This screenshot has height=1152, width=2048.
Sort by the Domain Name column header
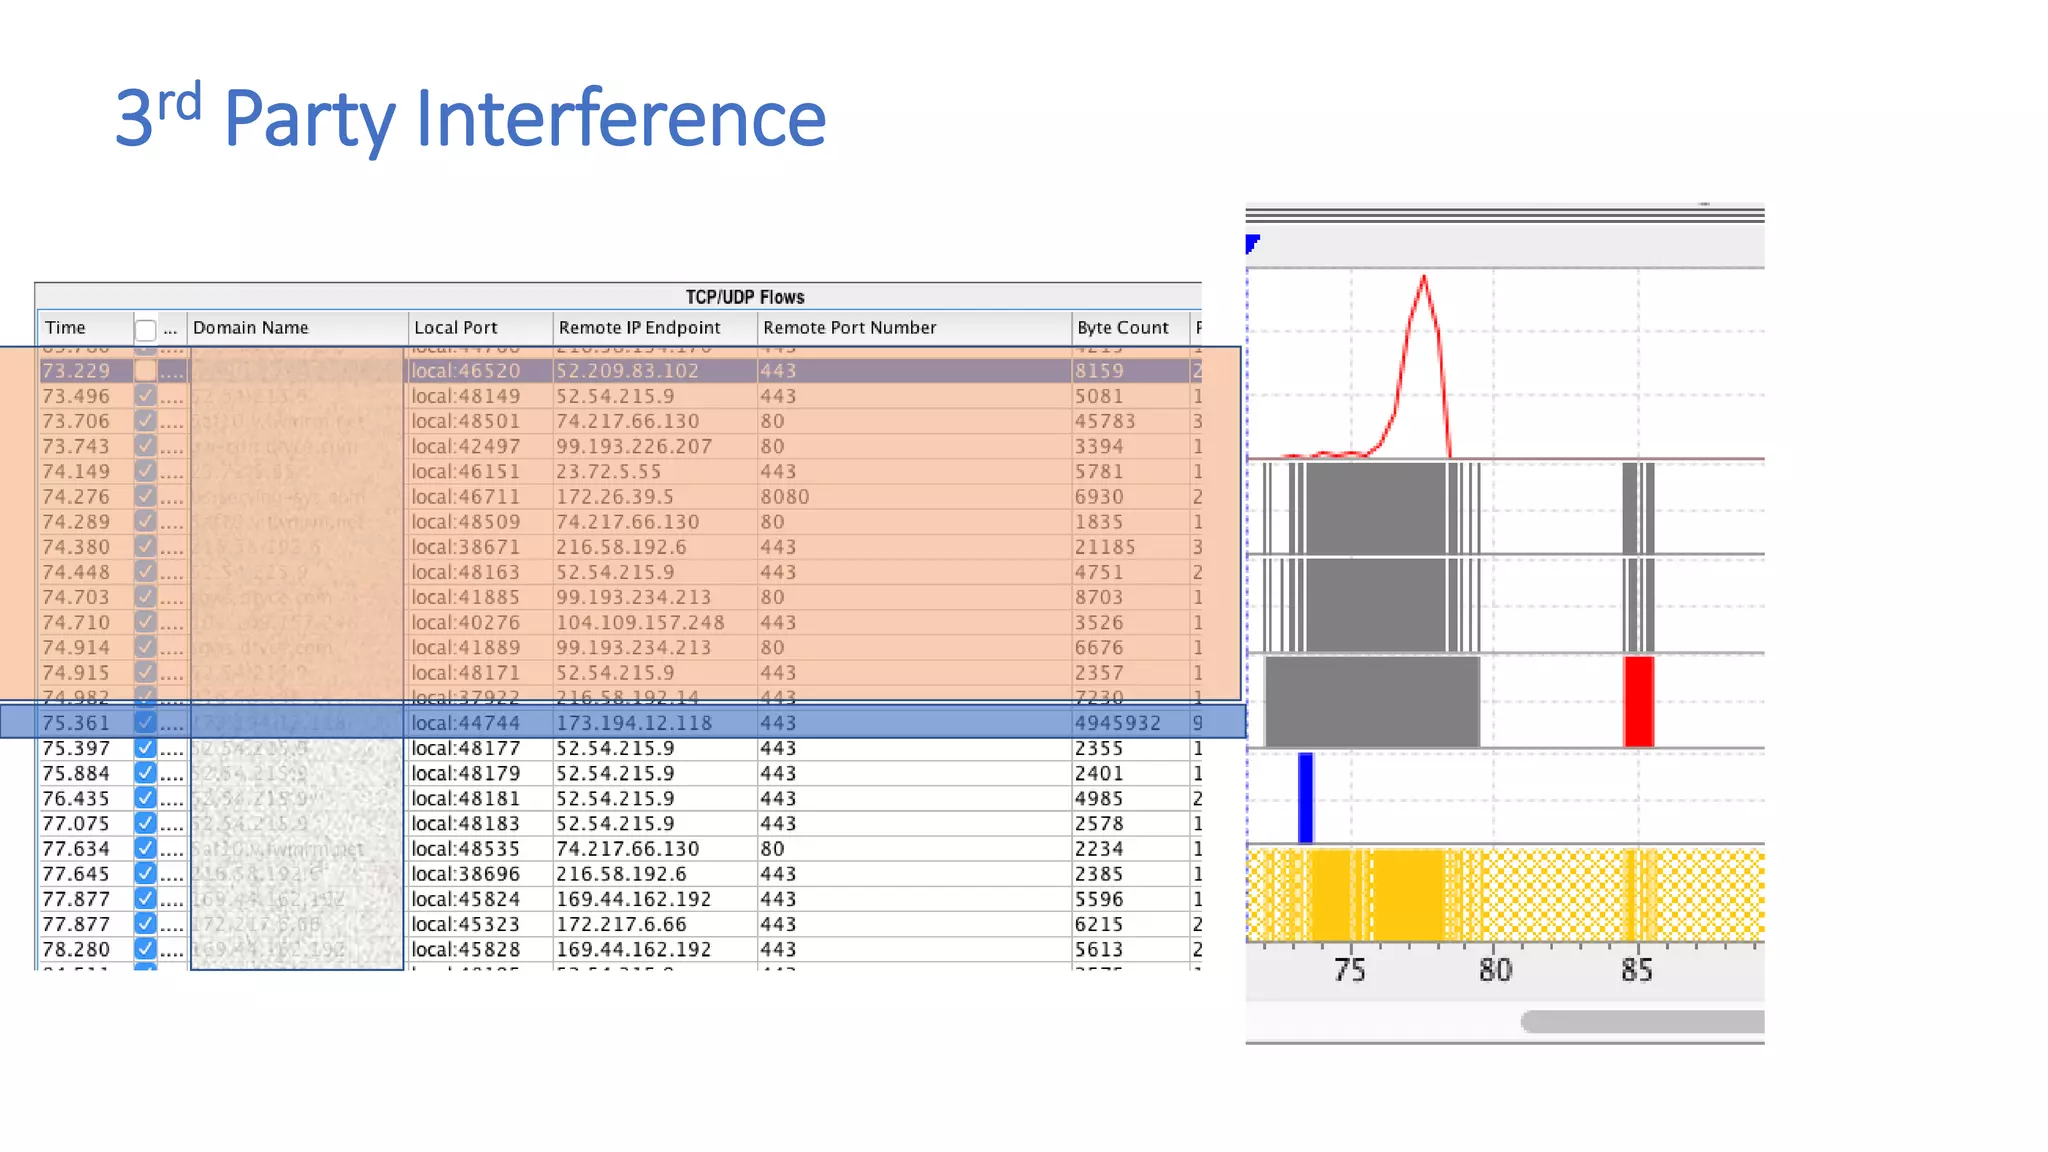point(298,328)
